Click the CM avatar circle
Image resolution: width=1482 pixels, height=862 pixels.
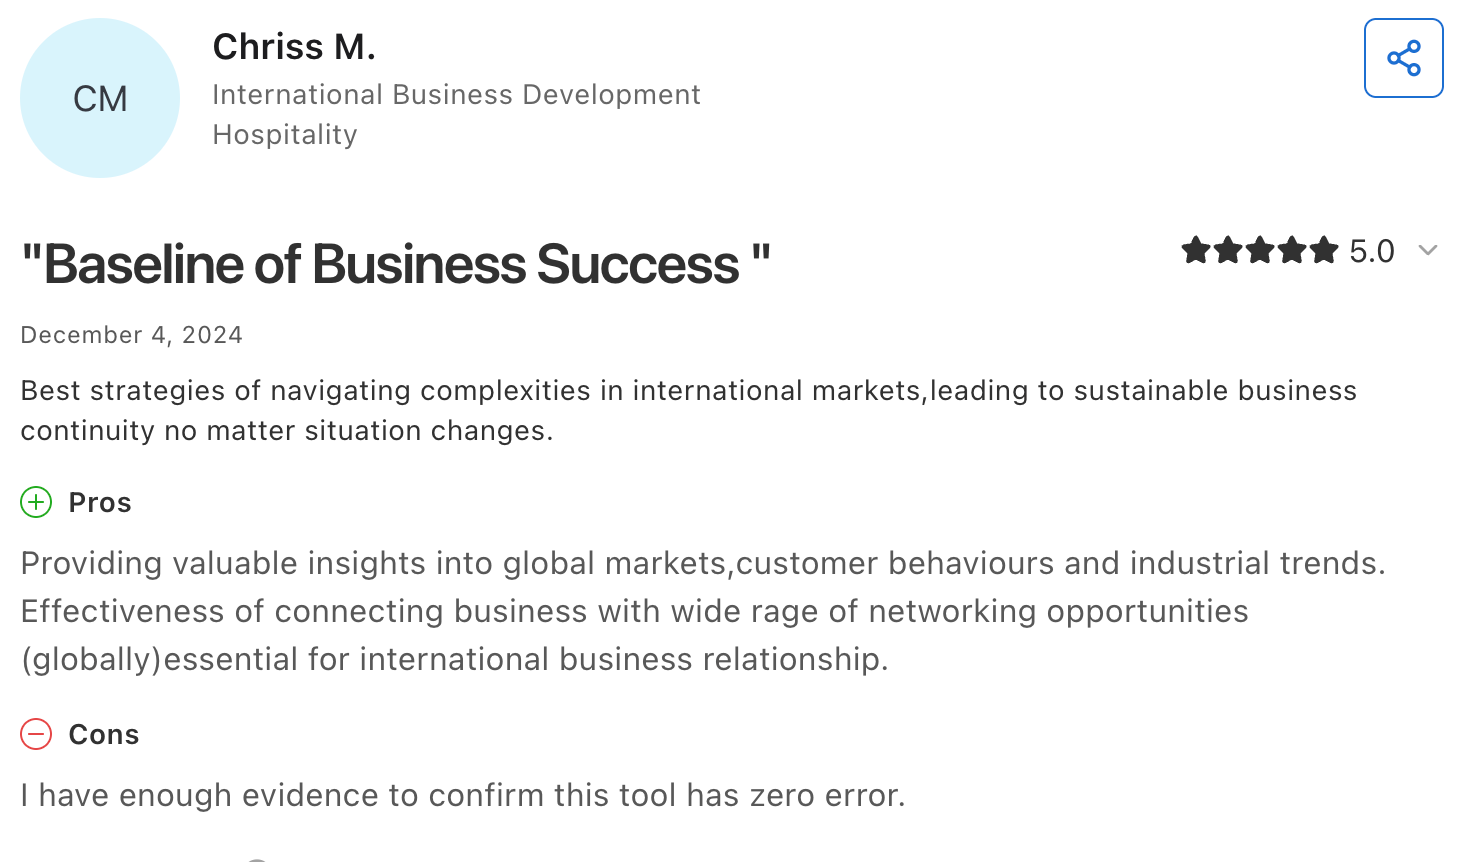tap(100, 98)
